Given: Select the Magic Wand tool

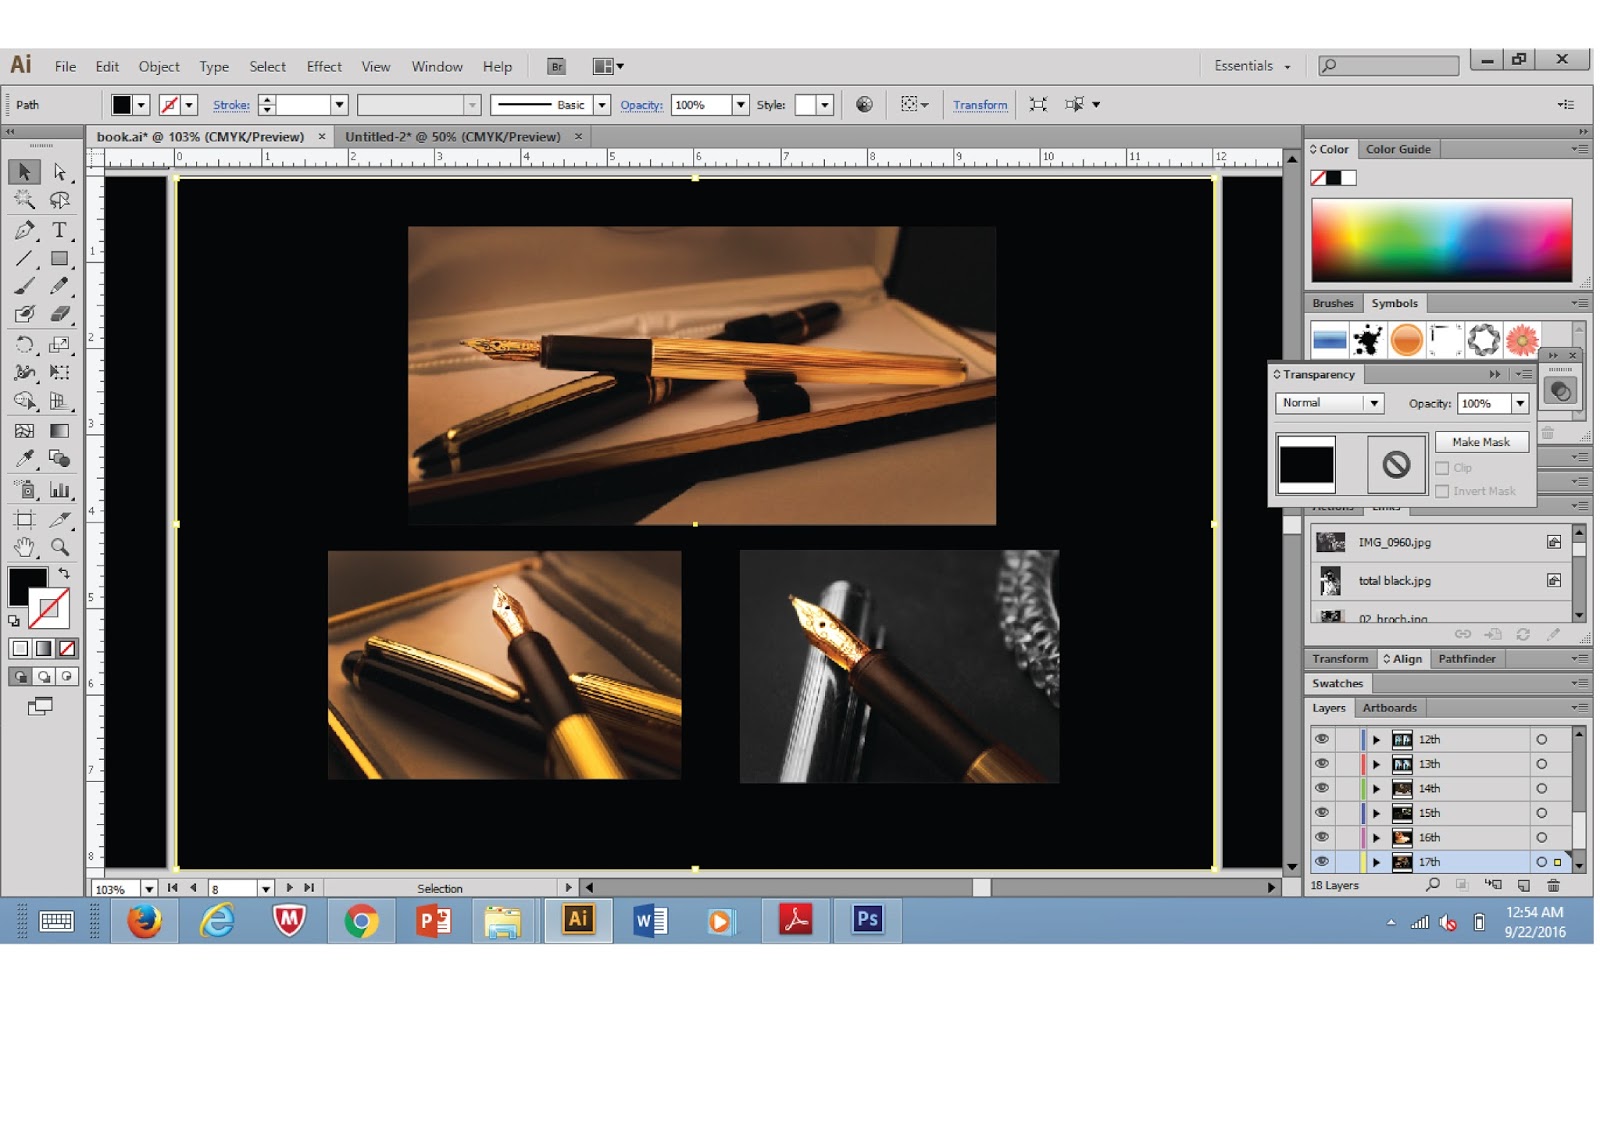Looking at the screenshot, I should click(x=24, y=200).
